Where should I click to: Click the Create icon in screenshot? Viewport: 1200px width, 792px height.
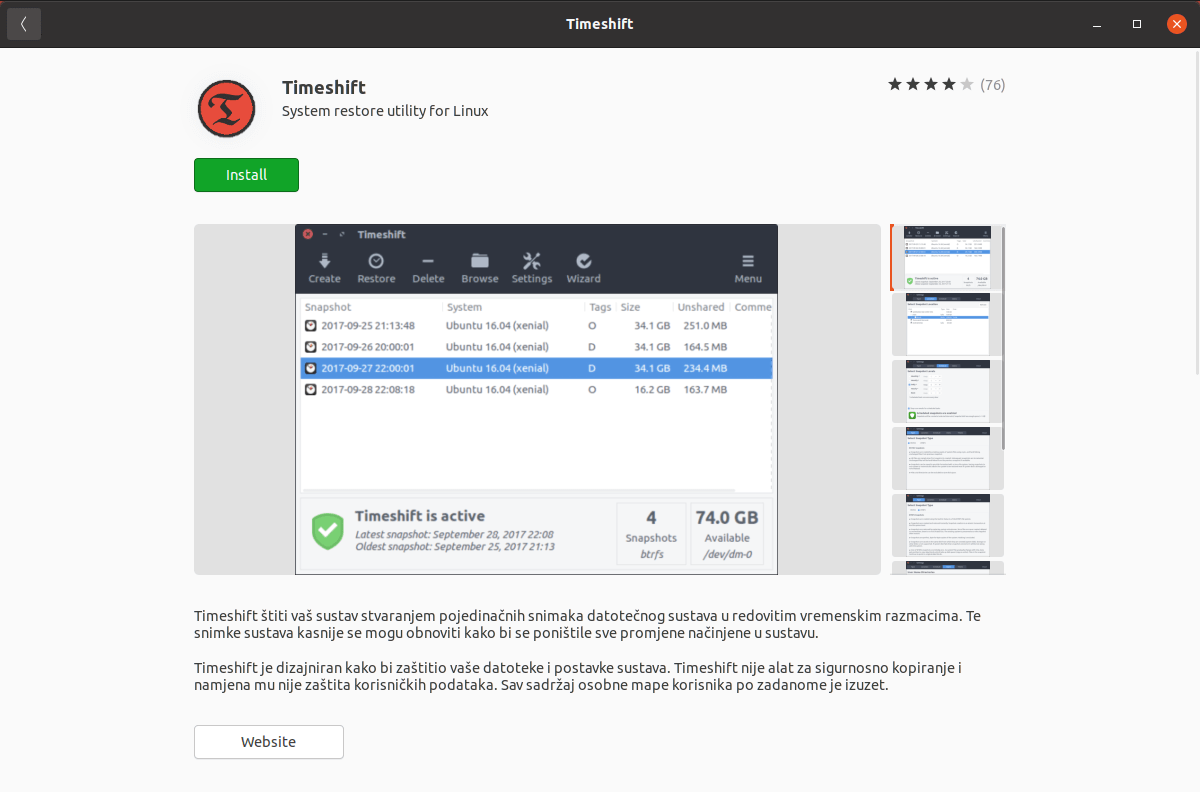324,261
